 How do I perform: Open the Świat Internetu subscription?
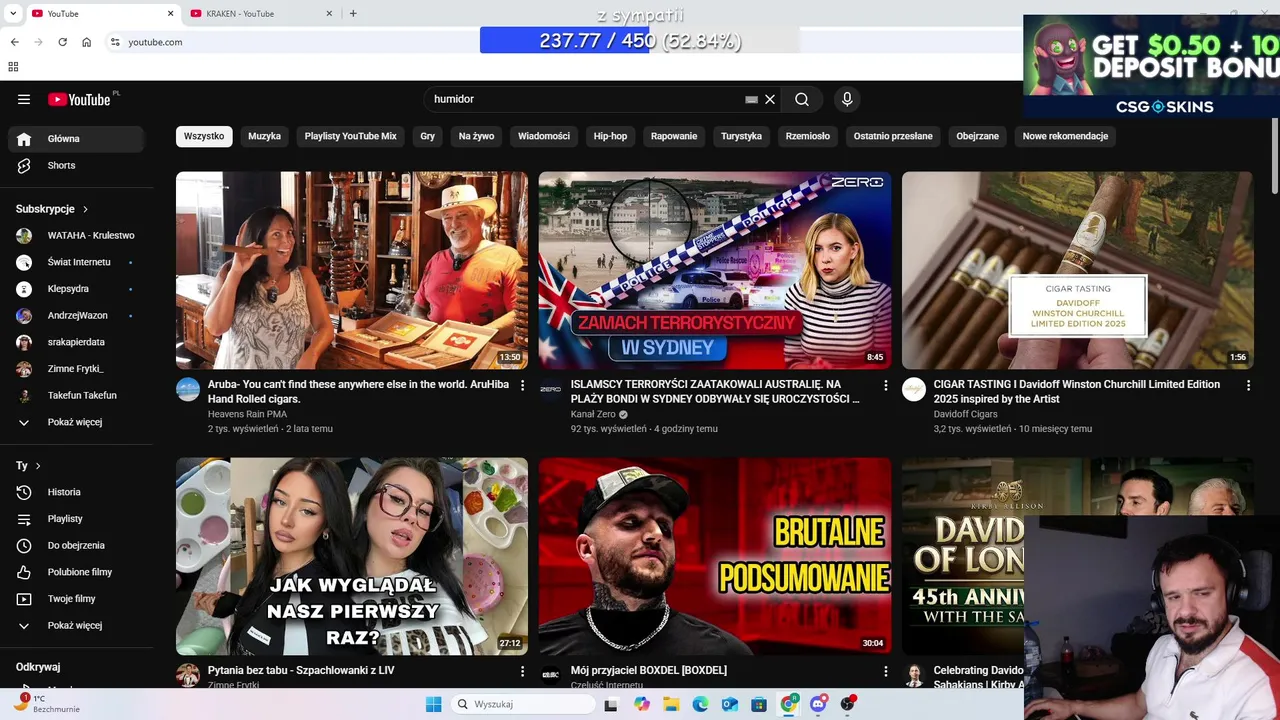(x=78, y=262)
